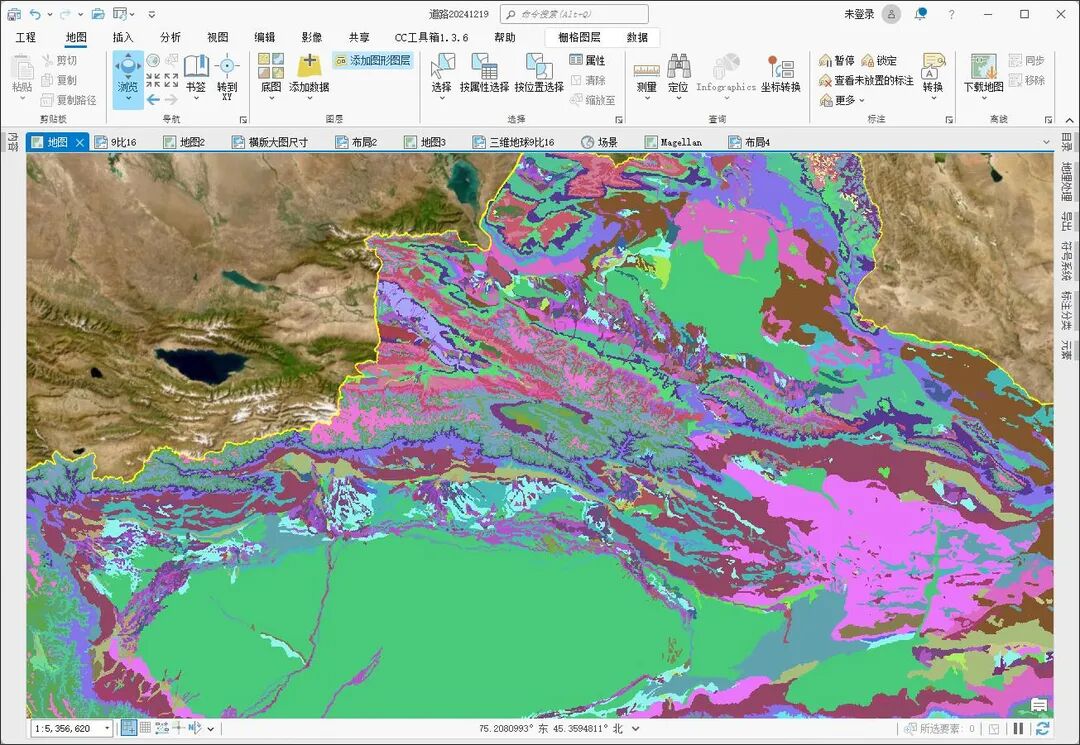Screen dimensions: 1080x745
Task: Toggle 锁定 lock labels
Action: 879,61
